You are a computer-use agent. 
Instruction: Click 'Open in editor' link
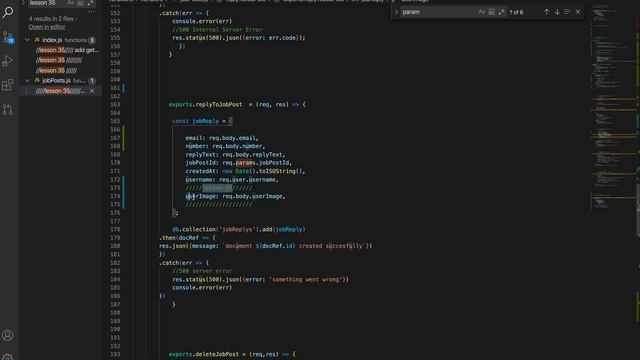click(x=47, y=27)
